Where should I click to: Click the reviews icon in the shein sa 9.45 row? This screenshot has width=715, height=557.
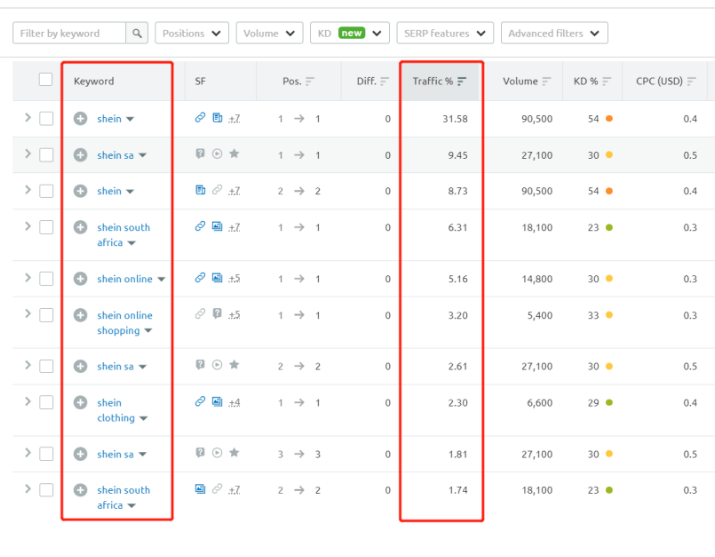point(200,154)
